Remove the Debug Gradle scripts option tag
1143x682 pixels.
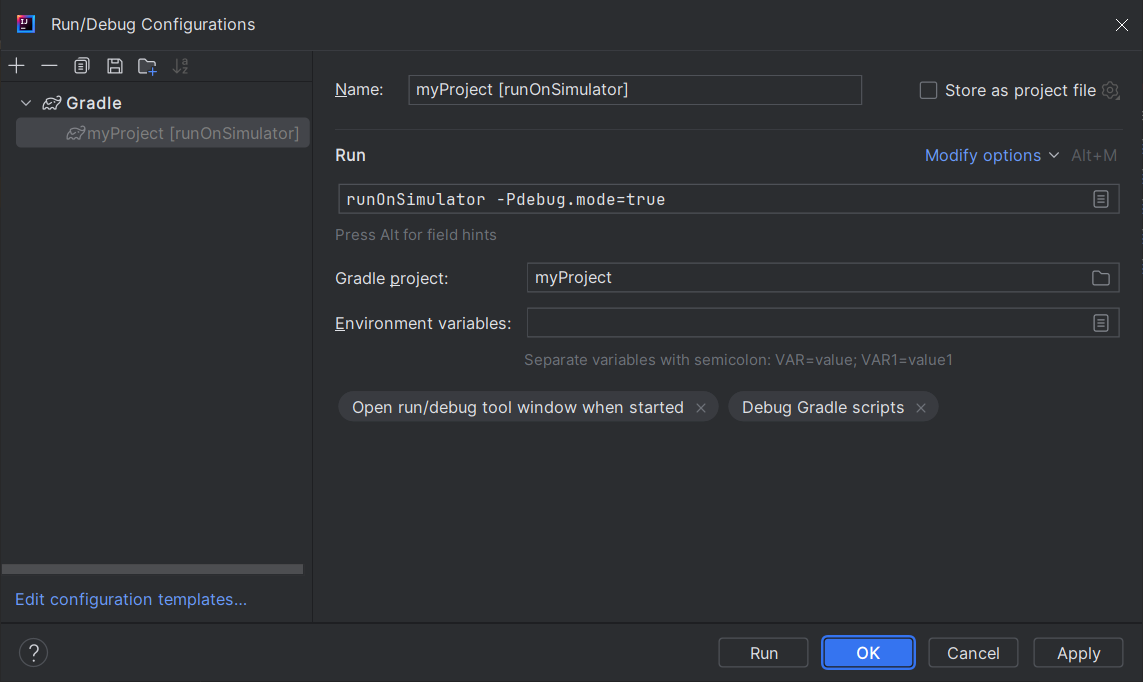pyautogui.click(x=920, y=408)
